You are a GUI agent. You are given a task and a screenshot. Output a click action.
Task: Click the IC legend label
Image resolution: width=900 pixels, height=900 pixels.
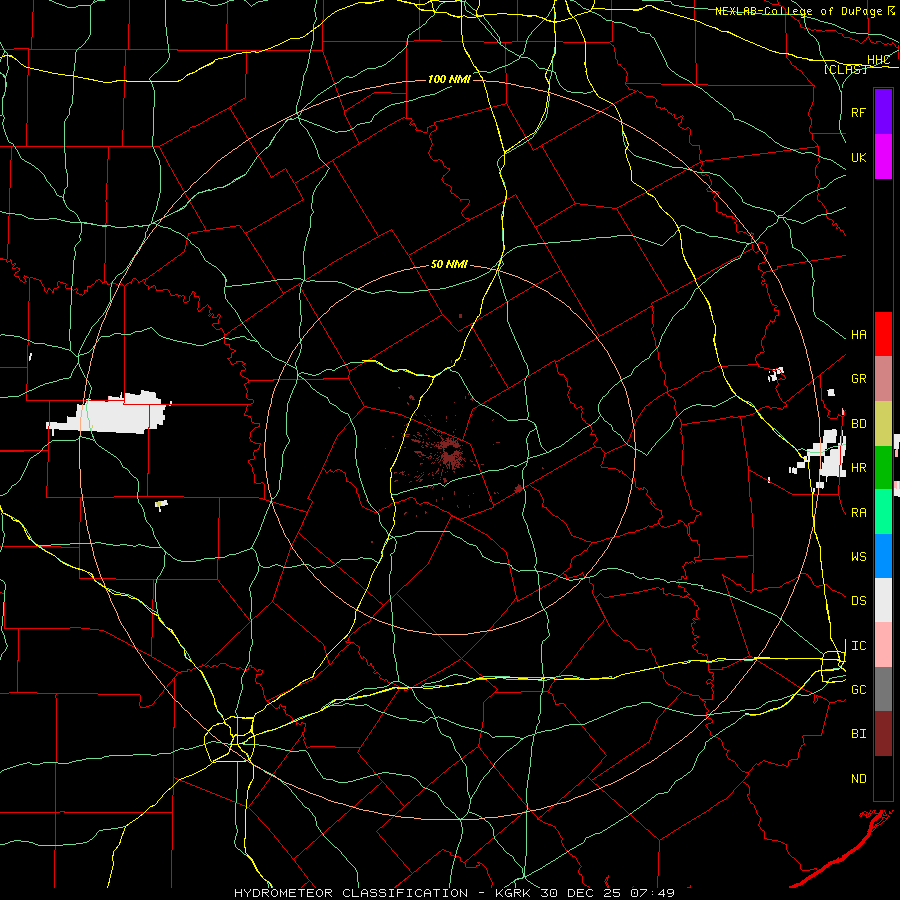858,646
